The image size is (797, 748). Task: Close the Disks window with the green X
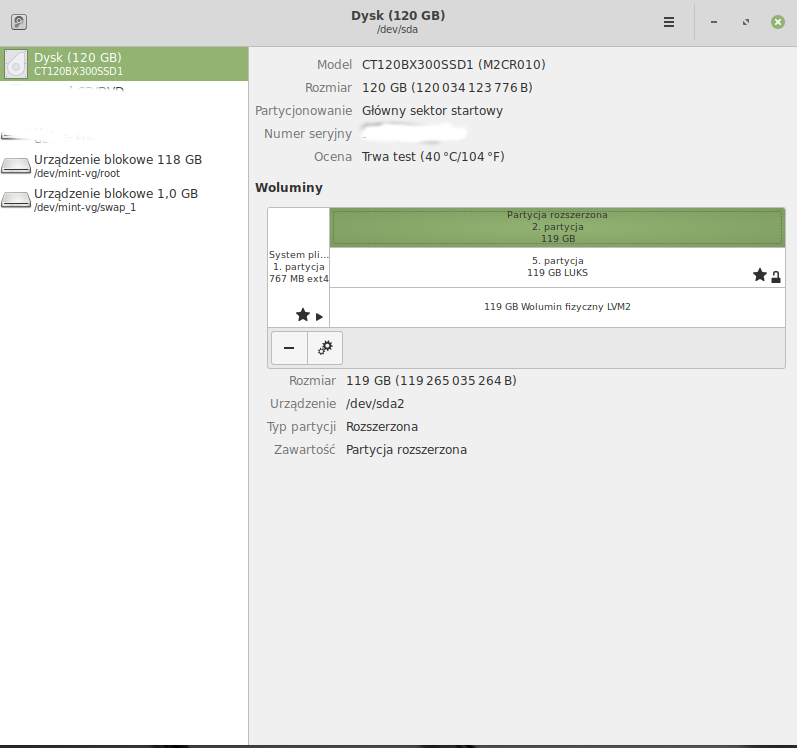777,22
